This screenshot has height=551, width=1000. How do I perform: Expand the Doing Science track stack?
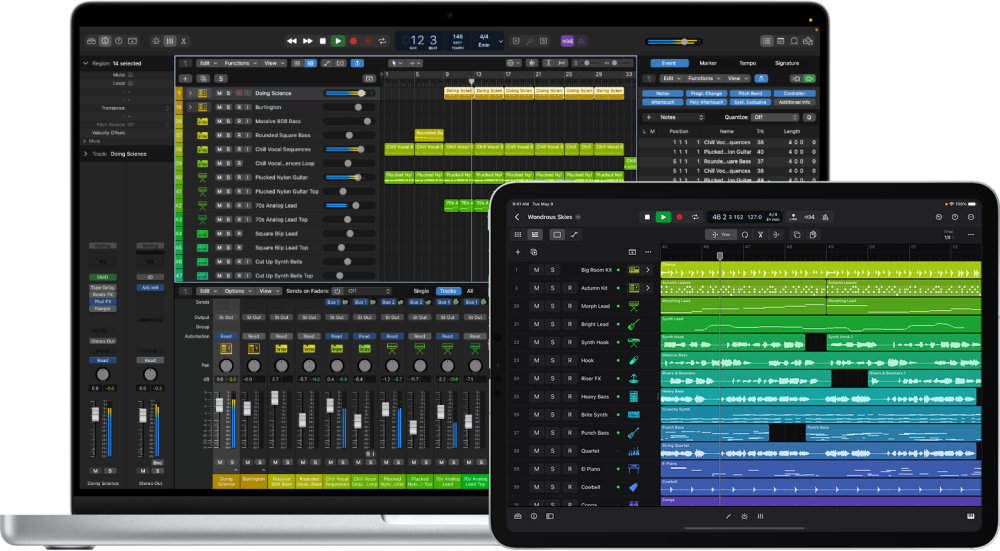tap(190, 93)
